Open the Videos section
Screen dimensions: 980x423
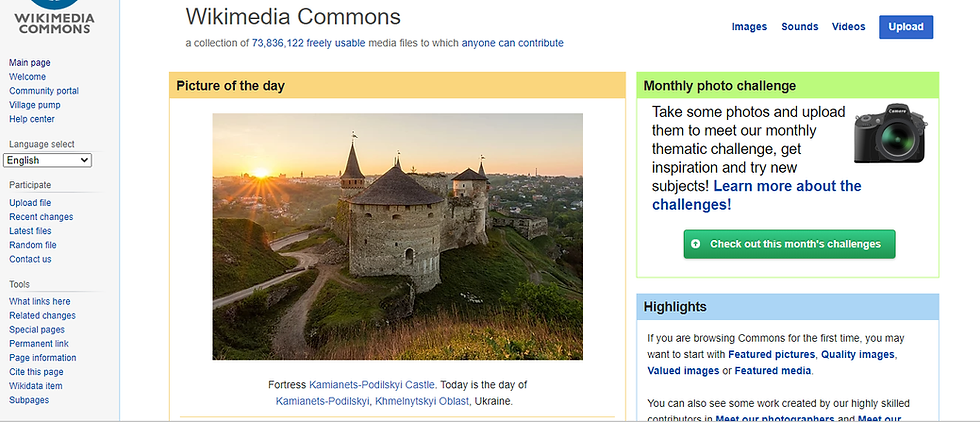848,27
